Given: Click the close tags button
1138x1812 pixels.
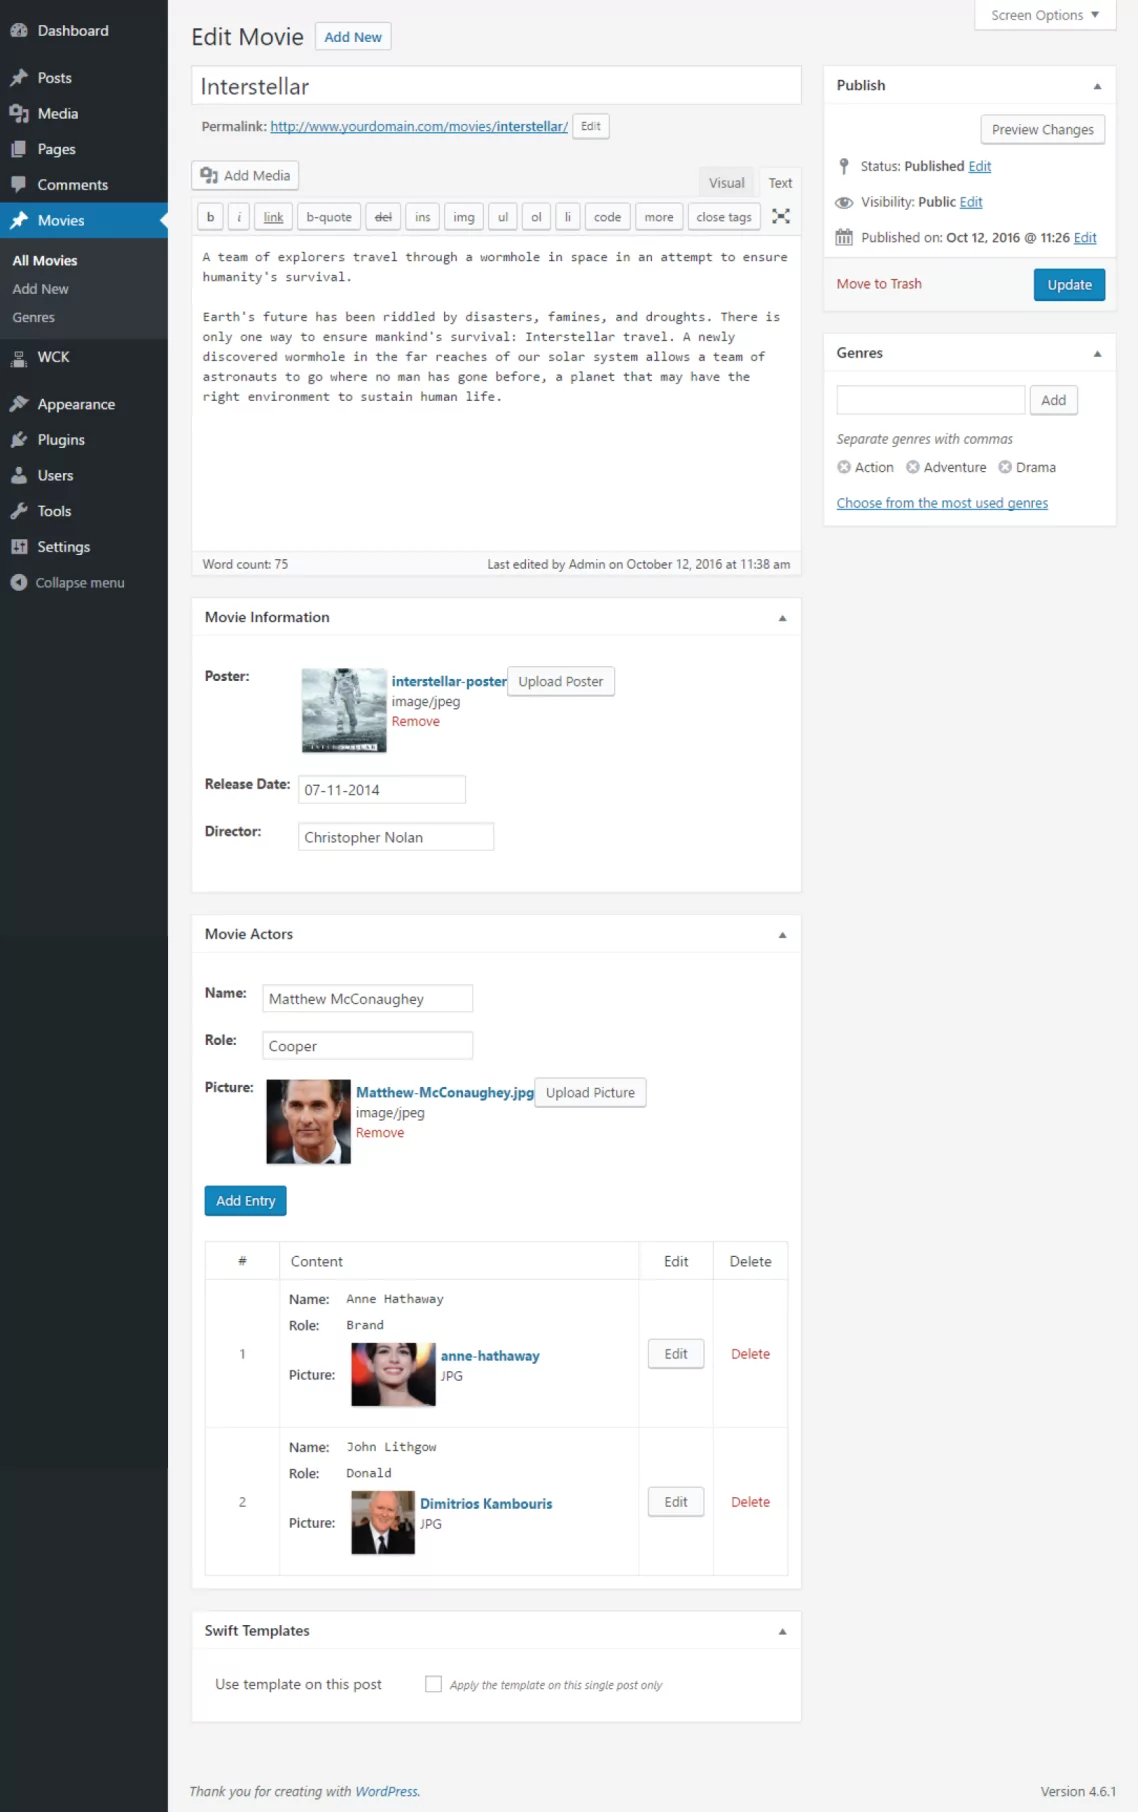Looking at the screenshot, I should [x=724, y=217].
